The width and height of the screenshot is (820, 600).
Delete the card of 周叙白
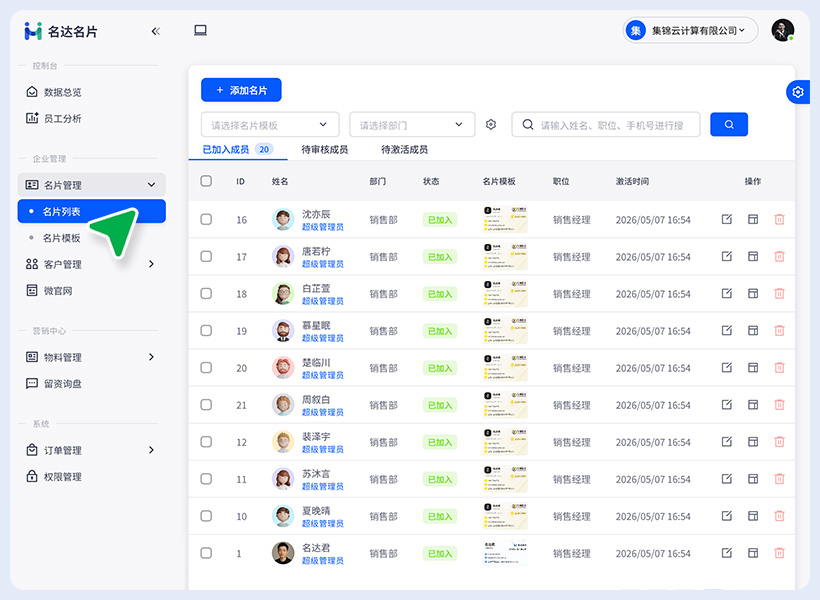779,405
